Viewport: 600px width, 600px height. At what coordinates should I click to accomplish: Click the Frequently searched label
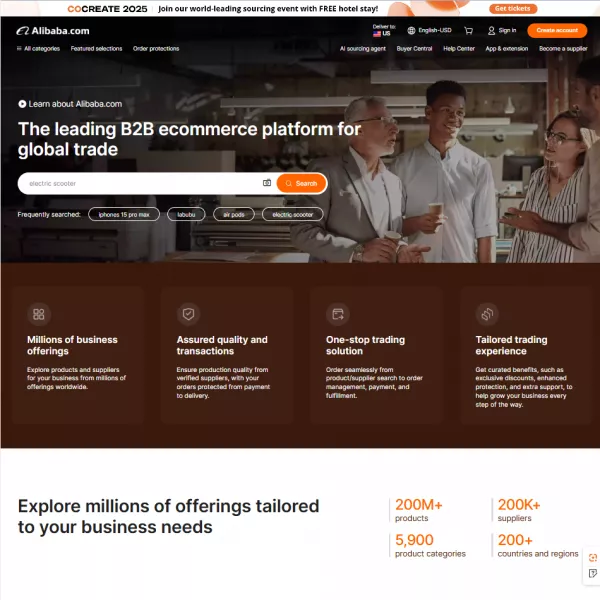point(49,214)
